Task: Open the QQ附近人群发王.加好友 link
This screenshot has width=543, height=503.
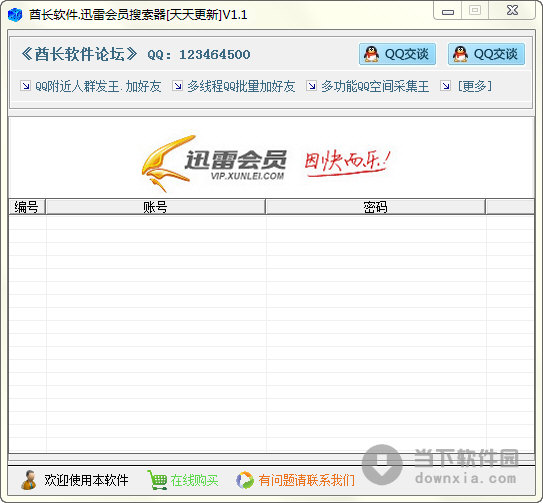Action: (98, 86)
